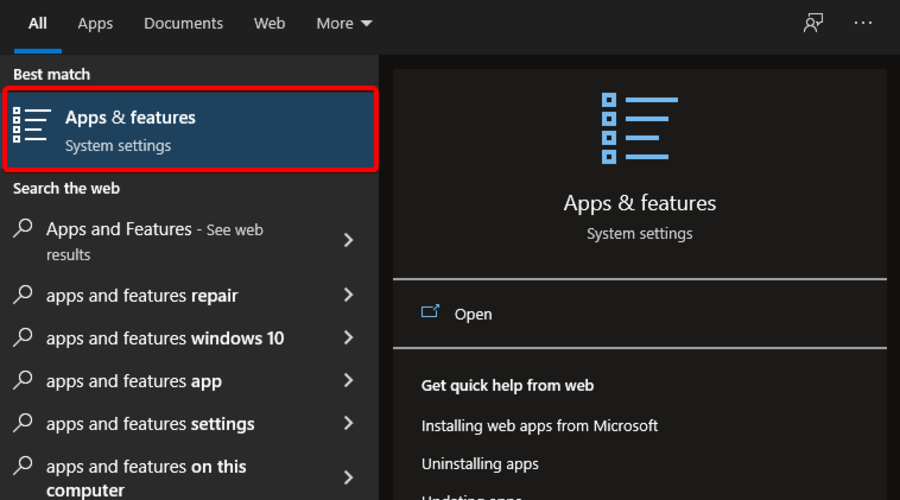
Task: Click the Apps & features list icon in best match
Action: (x=32, y=125)
